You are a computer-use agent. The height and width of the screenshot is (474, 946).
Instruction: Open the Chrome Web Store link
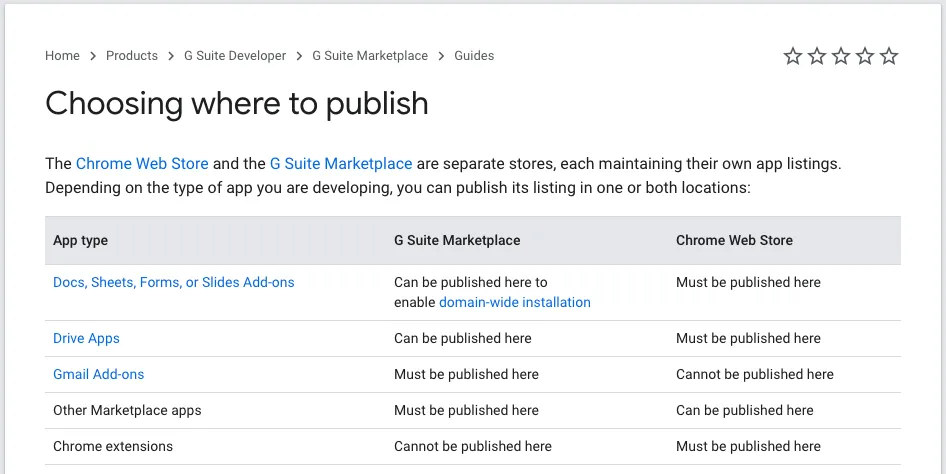click(142, 164)
